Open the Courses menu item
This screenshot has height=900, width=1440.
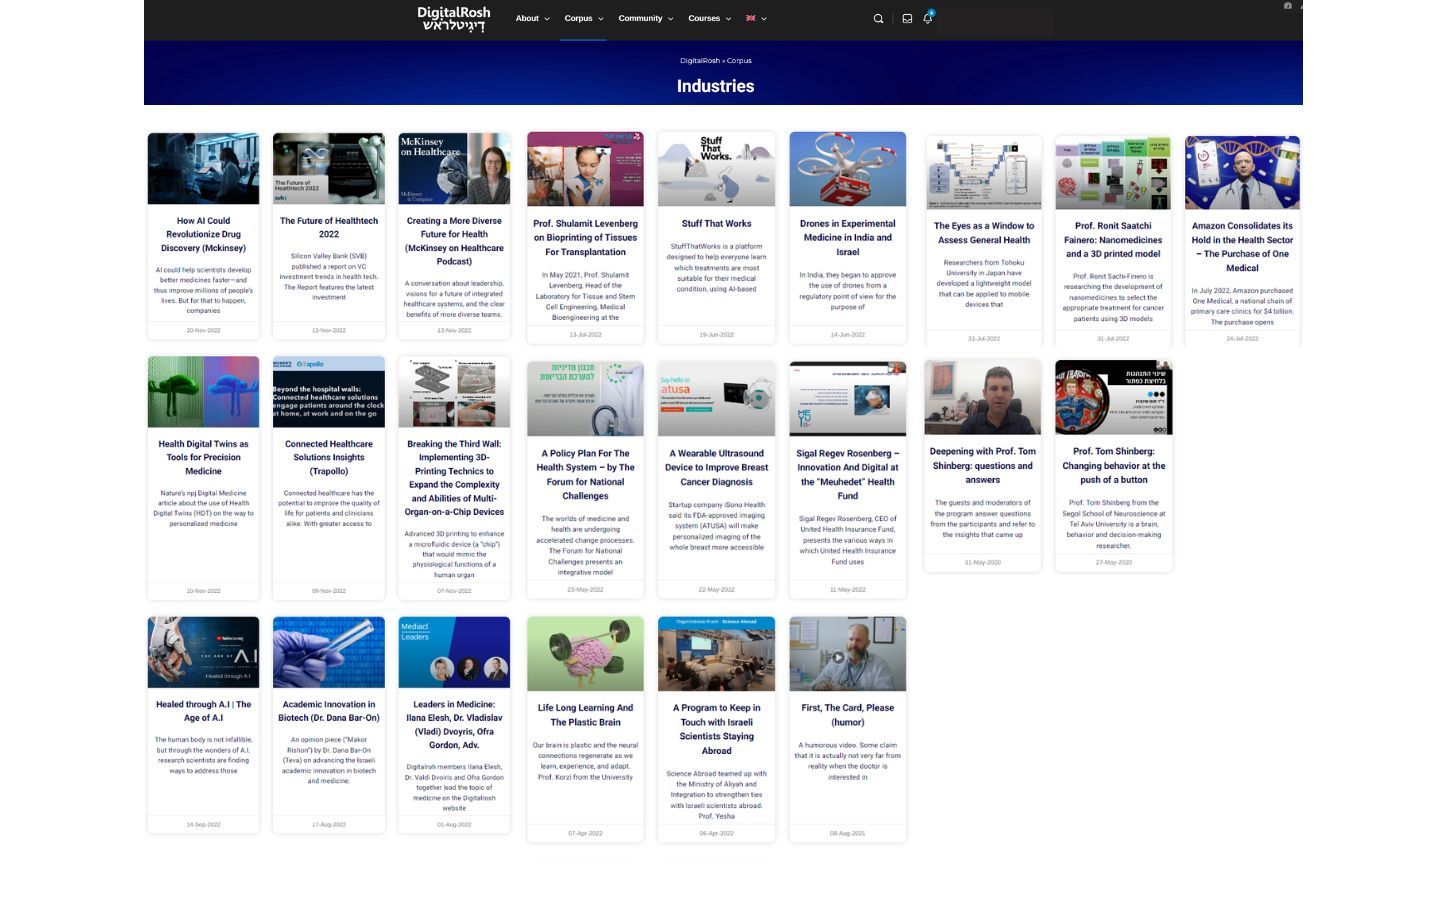click(x=704, y=18)
